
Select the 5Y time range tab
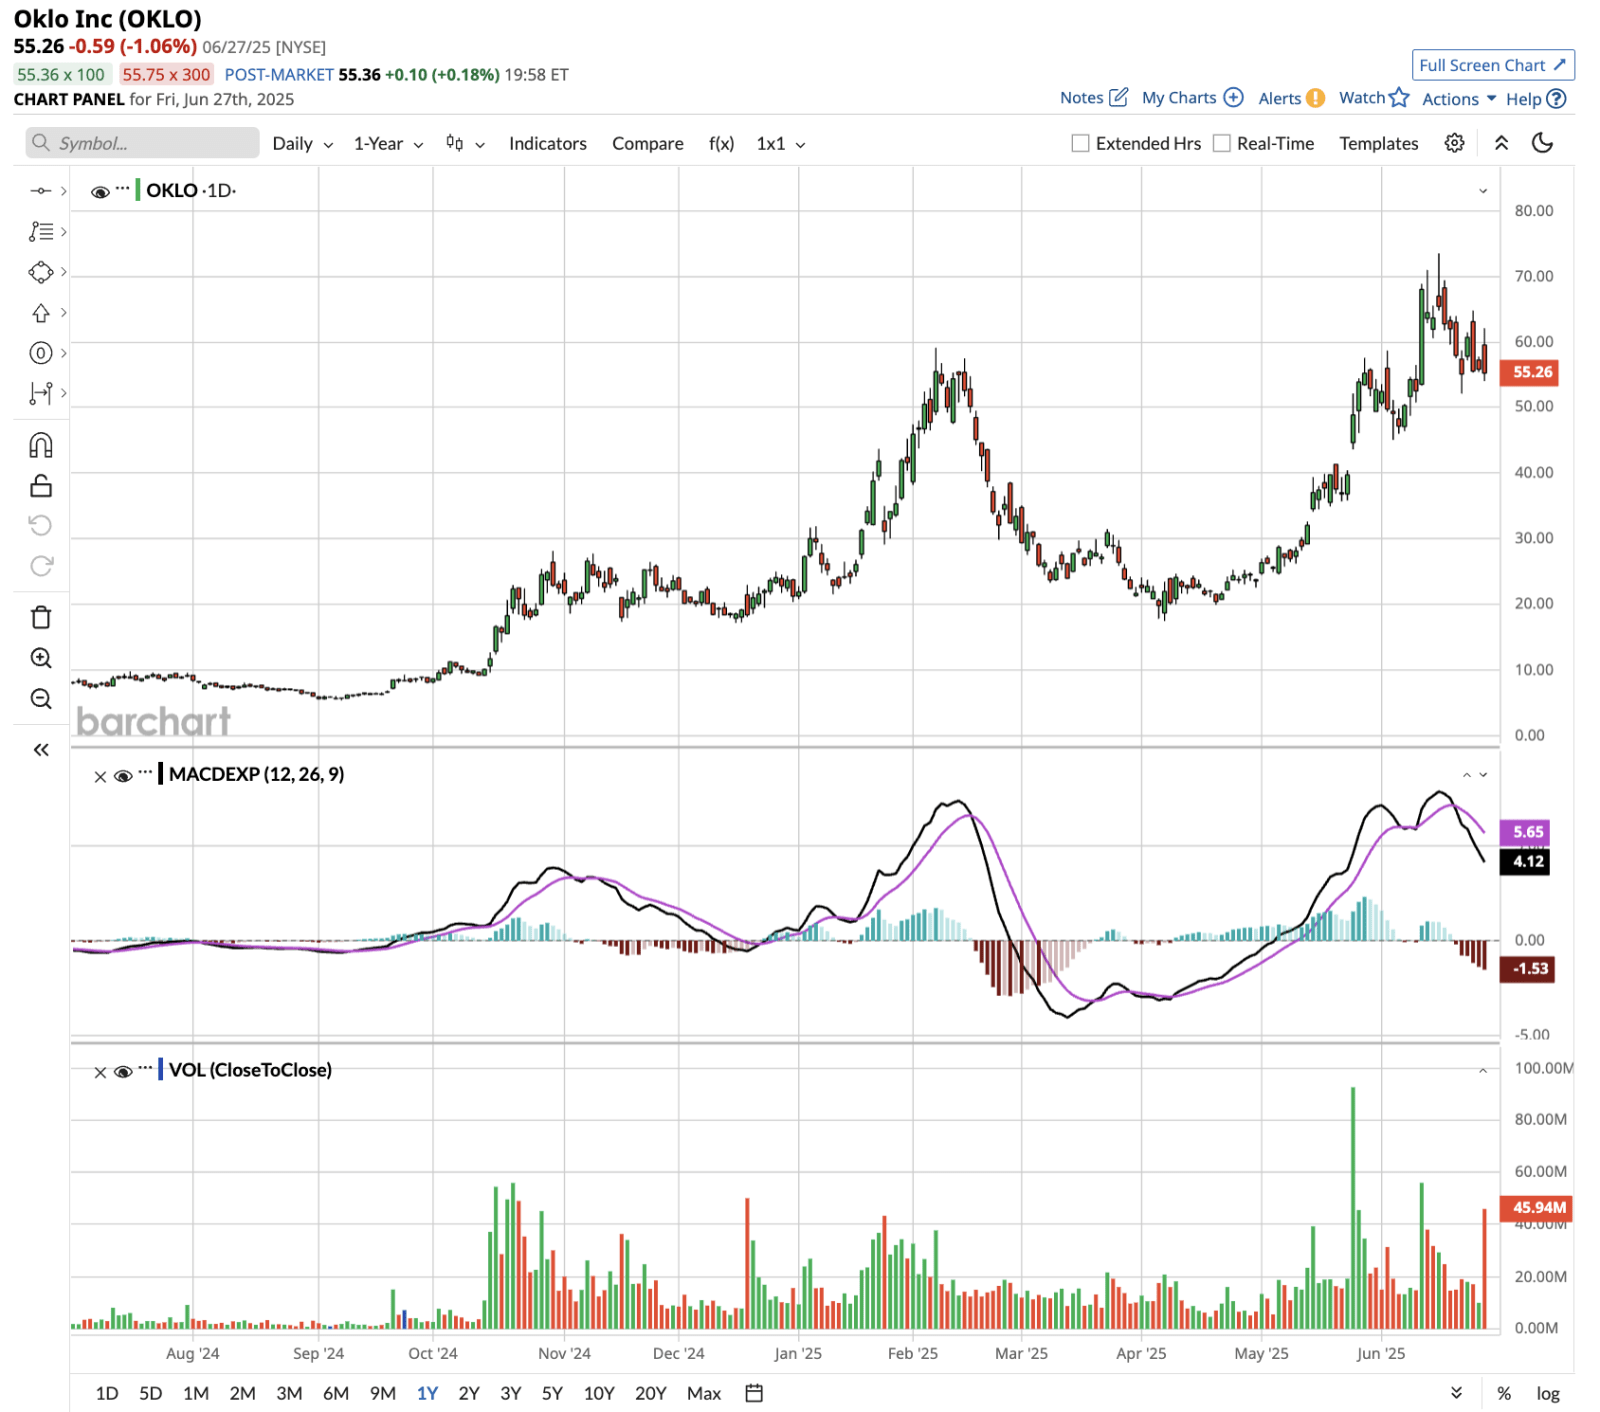551,1392
